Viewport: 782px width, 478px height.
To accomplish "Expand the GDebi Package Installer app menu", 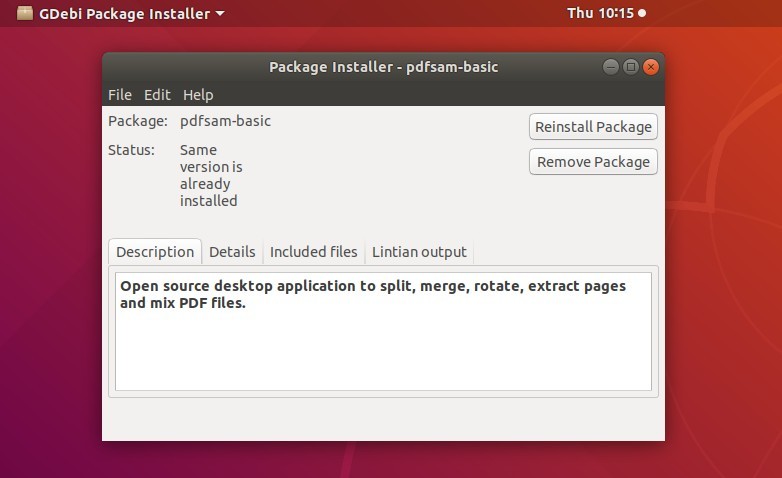I will [x=132, y=13].
